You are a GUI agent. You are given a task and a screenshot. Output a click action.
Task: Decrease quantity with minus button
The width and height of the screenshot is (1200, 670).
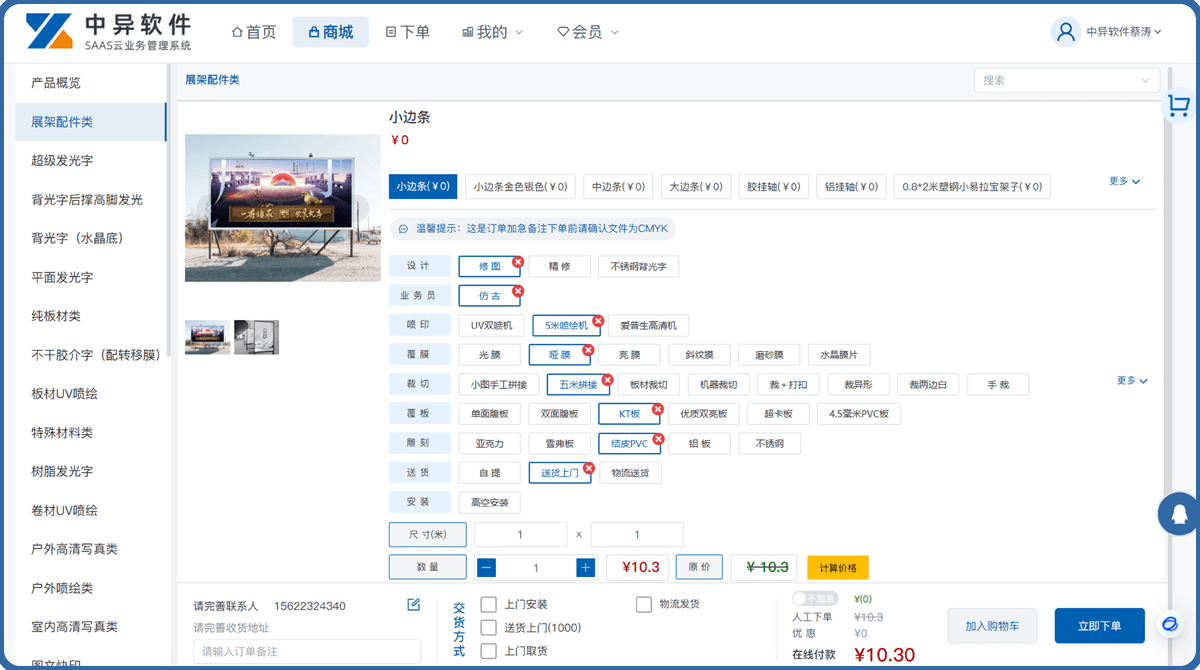486,567
